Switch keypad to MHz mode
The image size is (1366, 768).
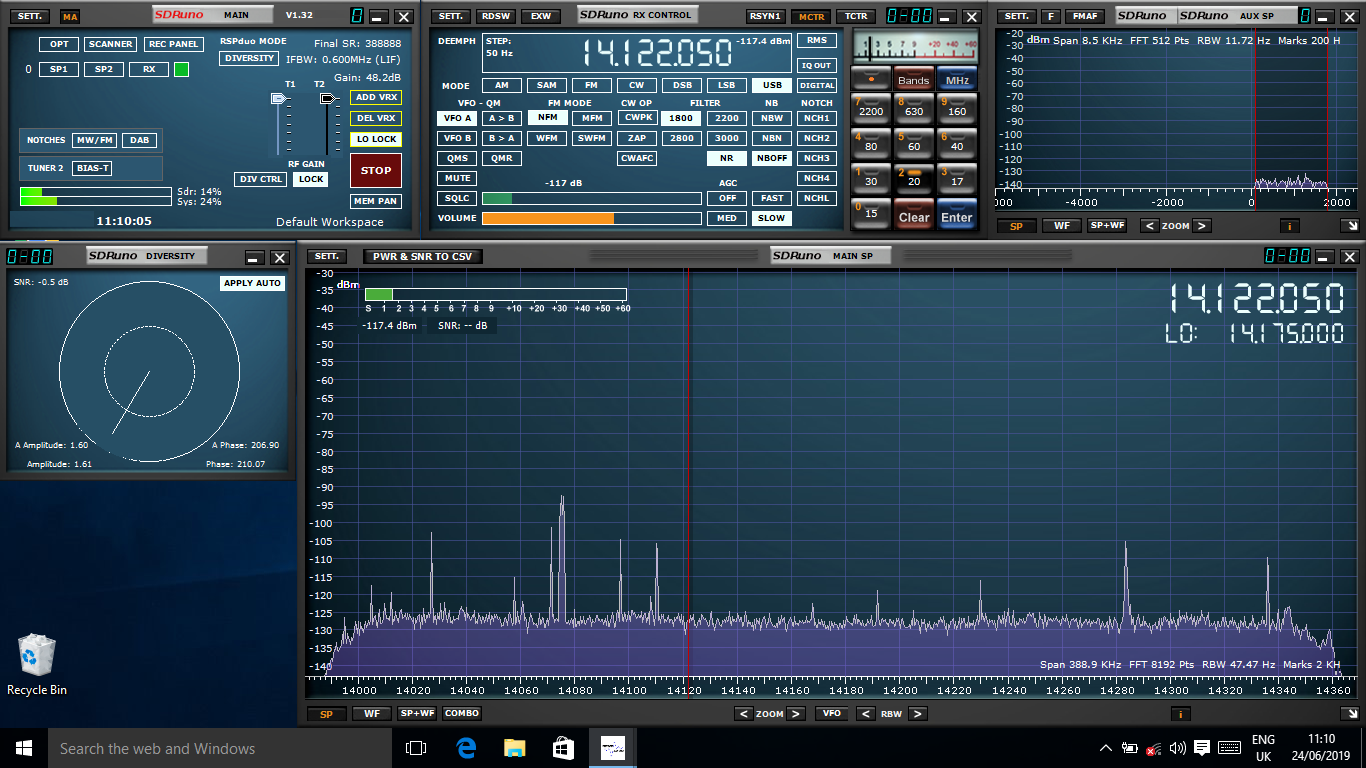957,78
